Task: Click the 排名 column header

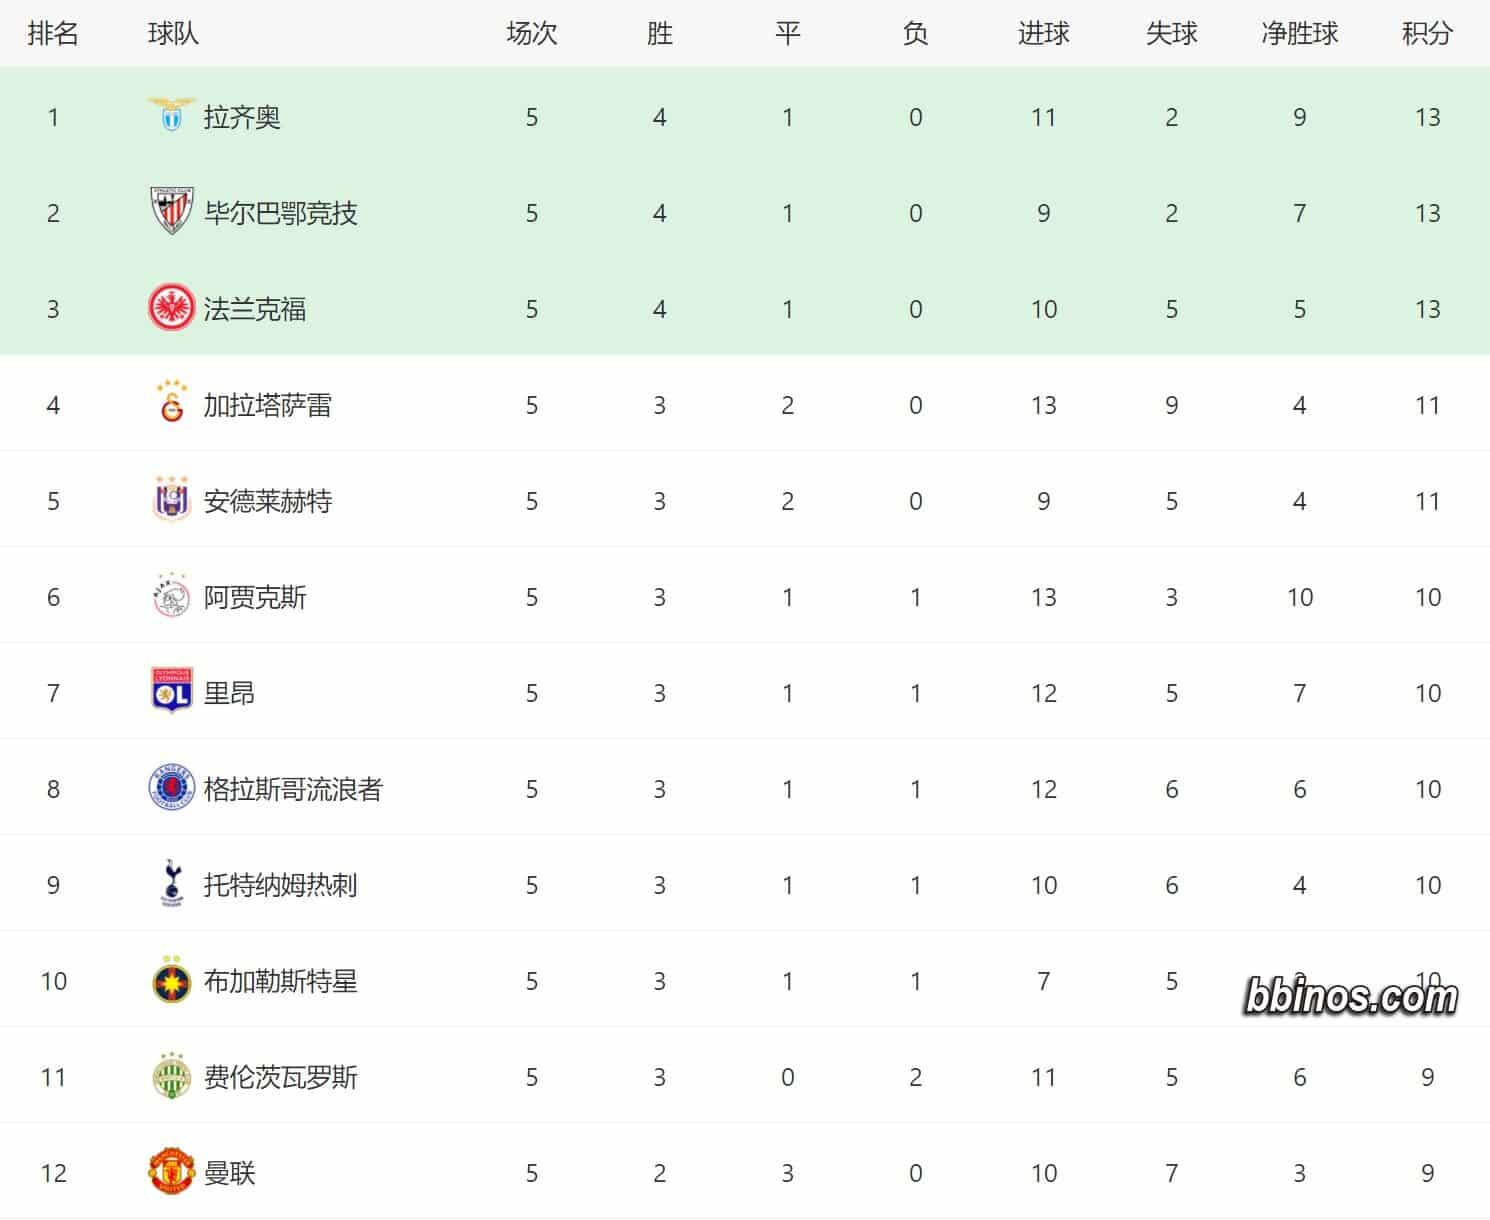Action: 53,33
